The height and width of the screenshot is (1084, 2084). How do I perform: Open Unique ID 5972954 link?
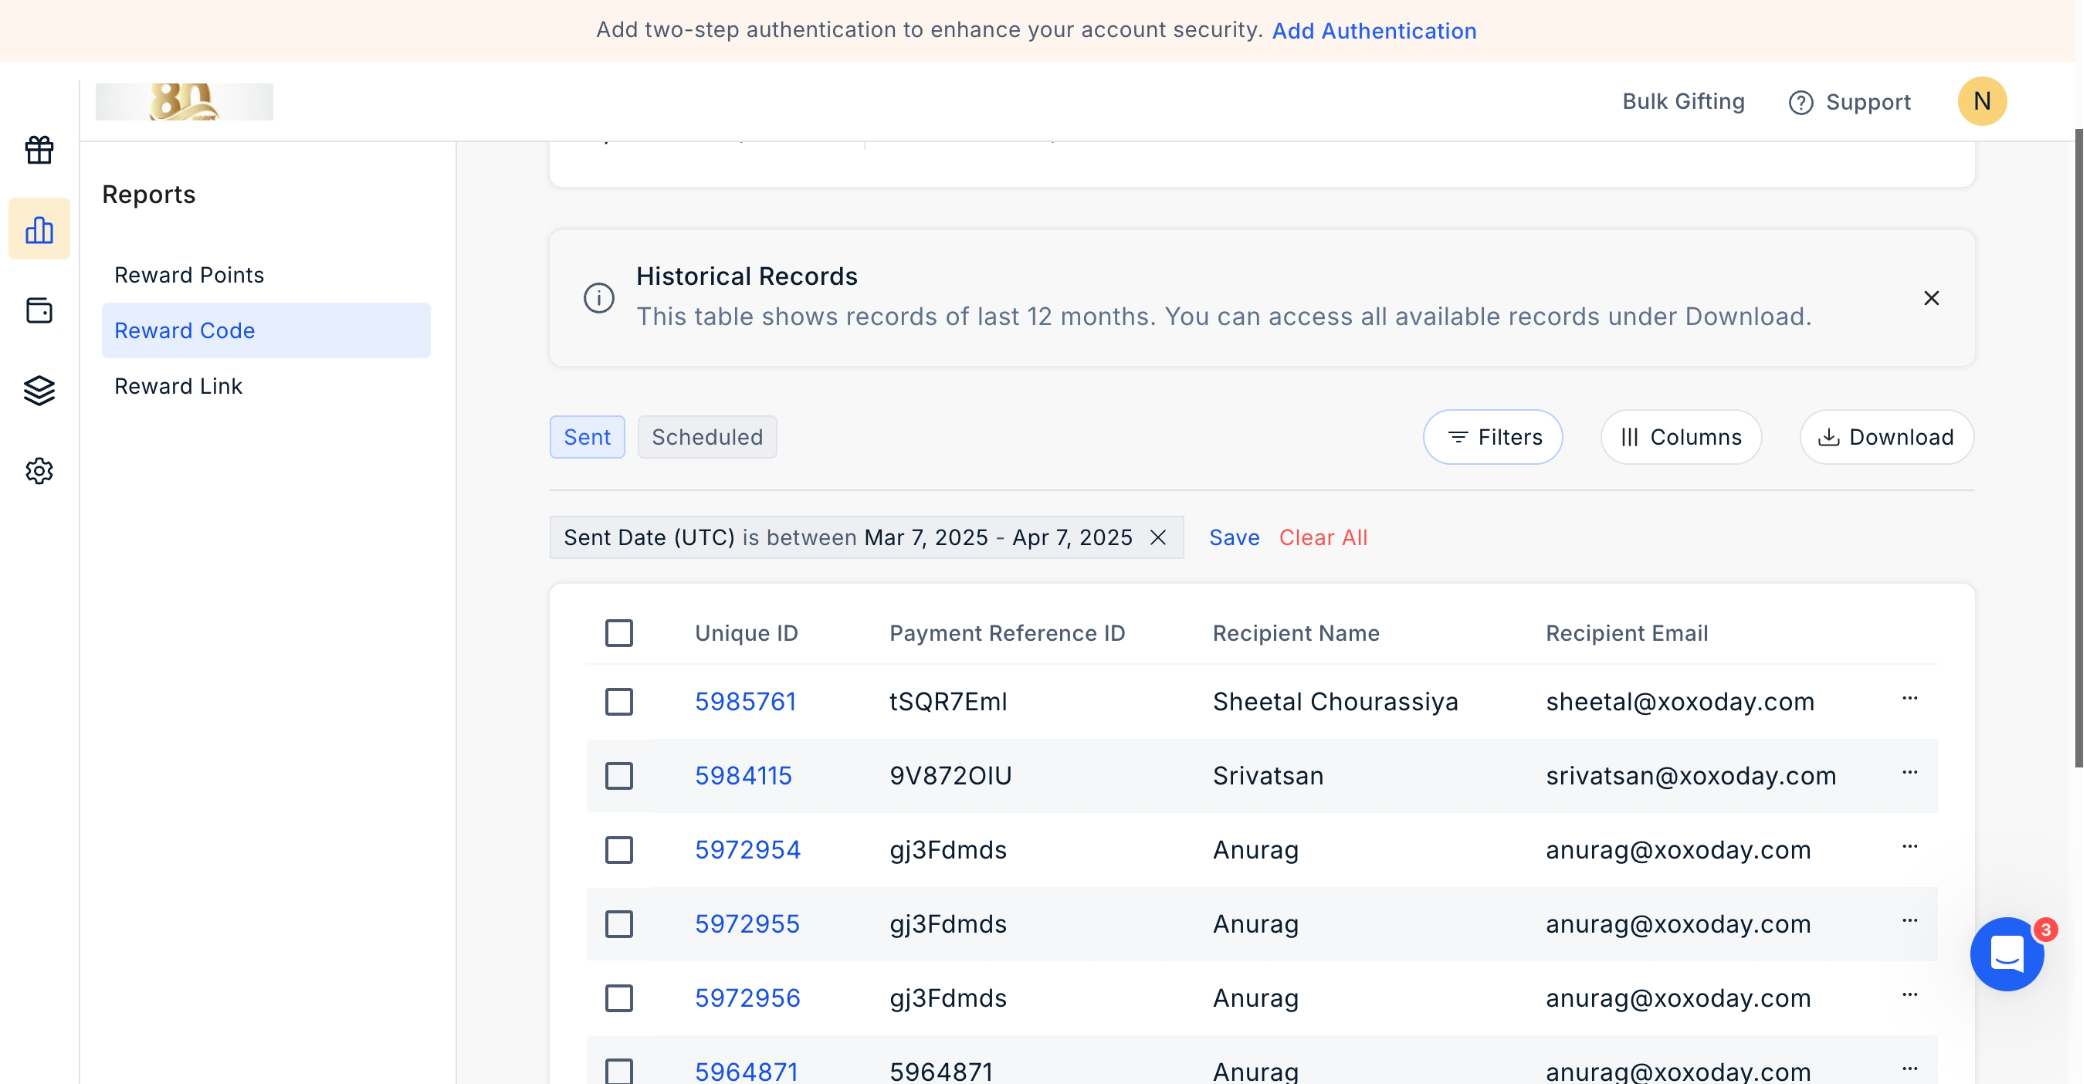pos(747,850)
